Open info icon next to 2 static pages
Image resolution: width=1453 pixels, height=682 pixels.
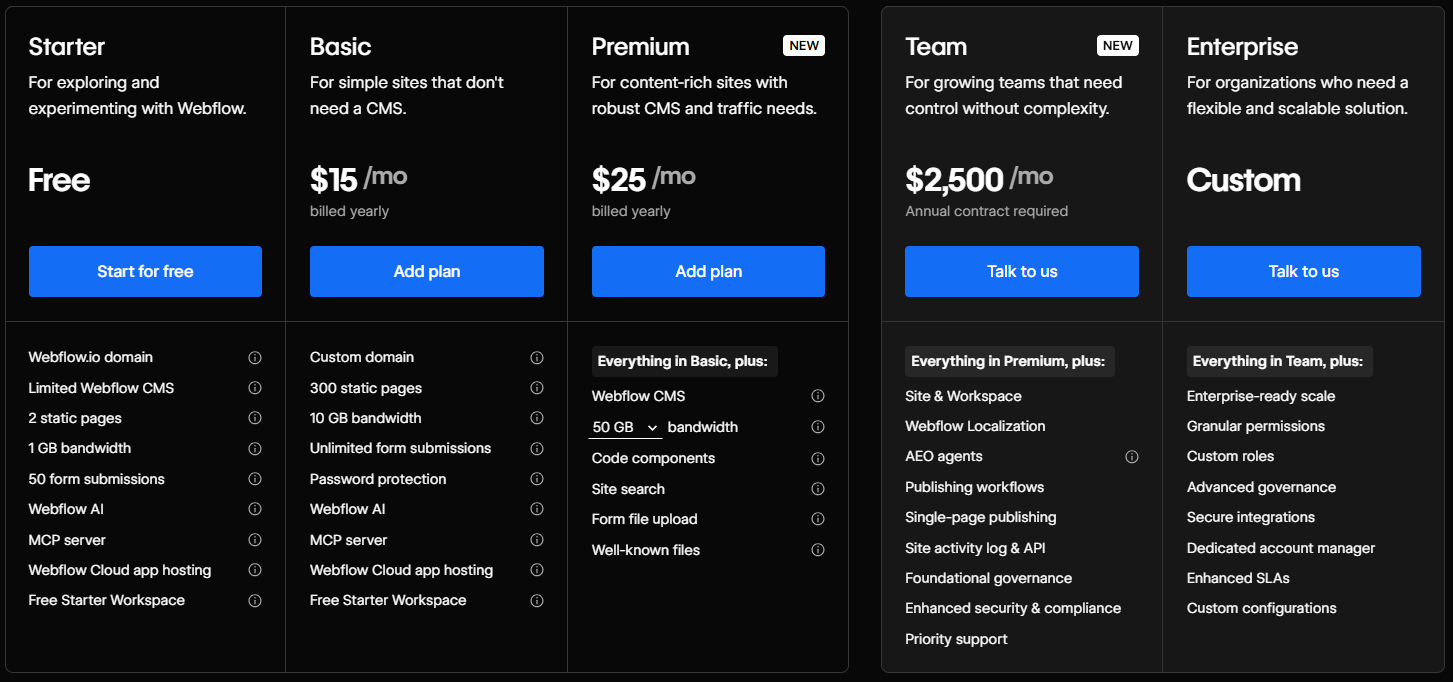coord(255,418)
